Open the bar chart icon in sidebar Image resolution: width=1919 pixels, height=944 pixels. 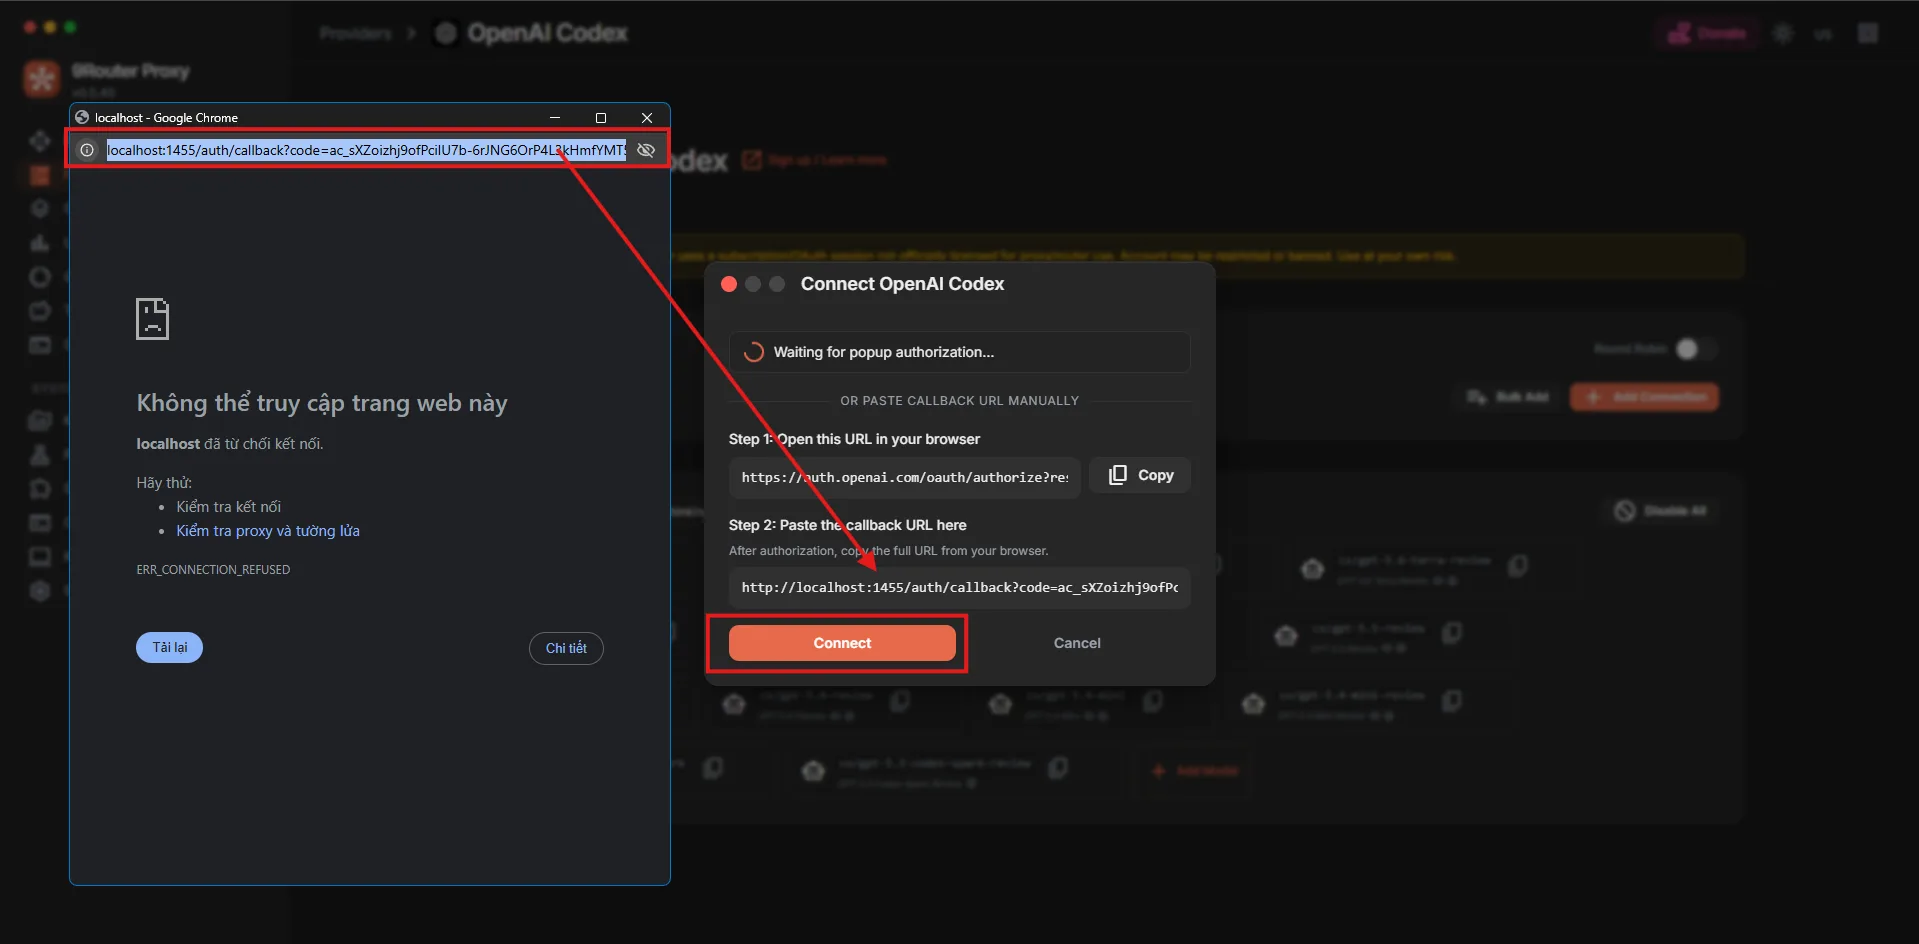[x=40, y=243]
